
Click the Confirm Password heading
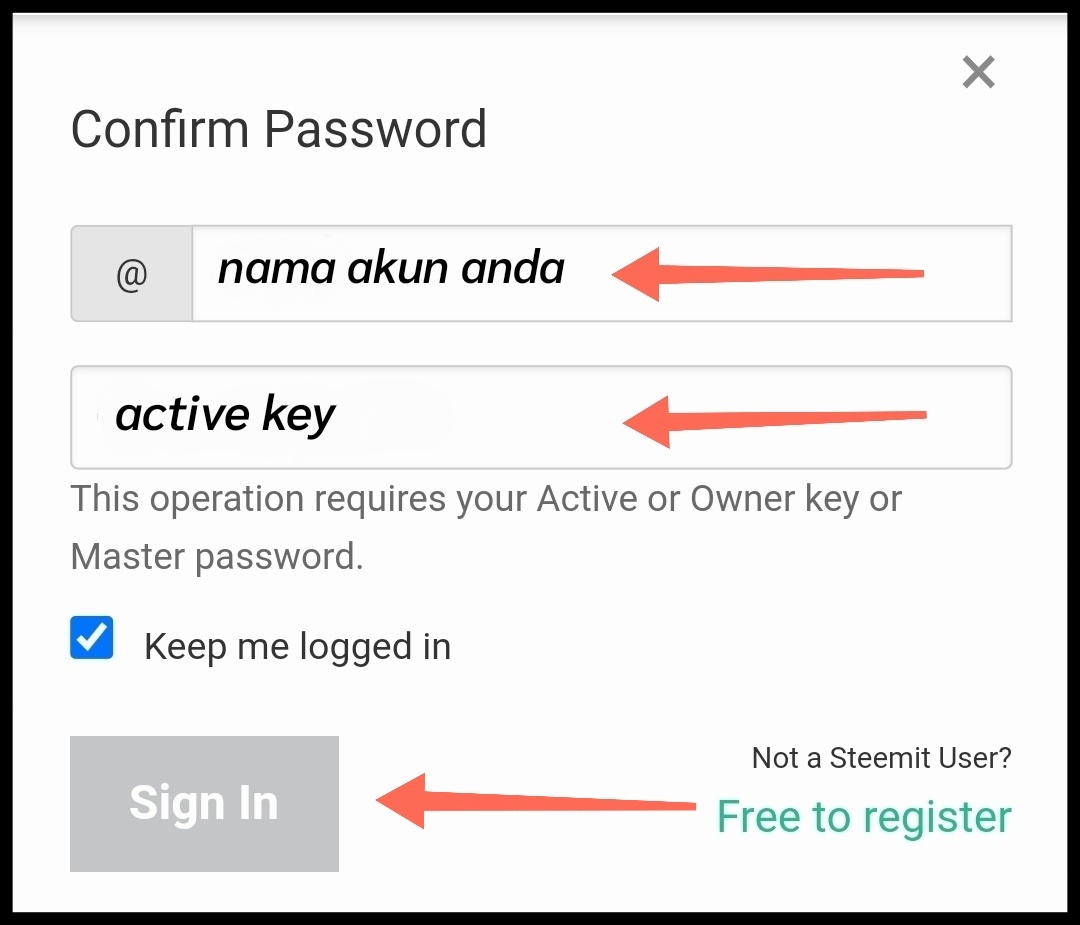(278, 130)
